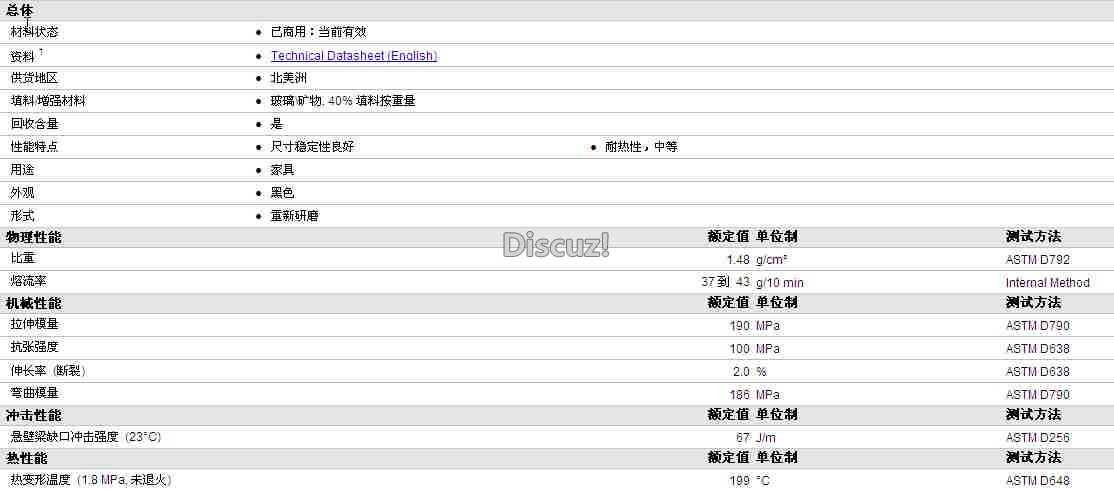Select the 重新研磨 value
This screenshot has width=1114, height=489.
point(295,215)
